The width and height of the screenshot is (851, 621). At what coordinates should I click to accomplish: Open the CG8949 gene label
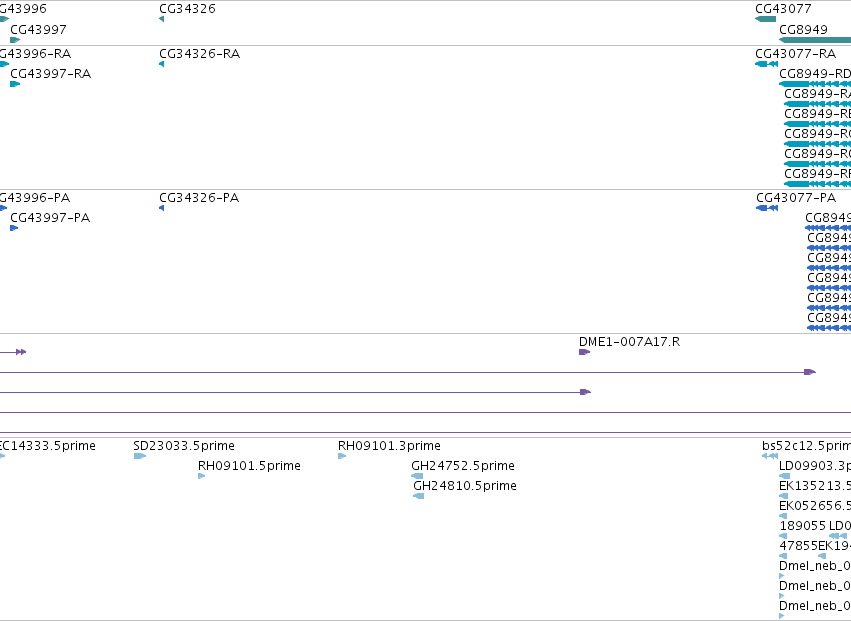pos(803,29)
